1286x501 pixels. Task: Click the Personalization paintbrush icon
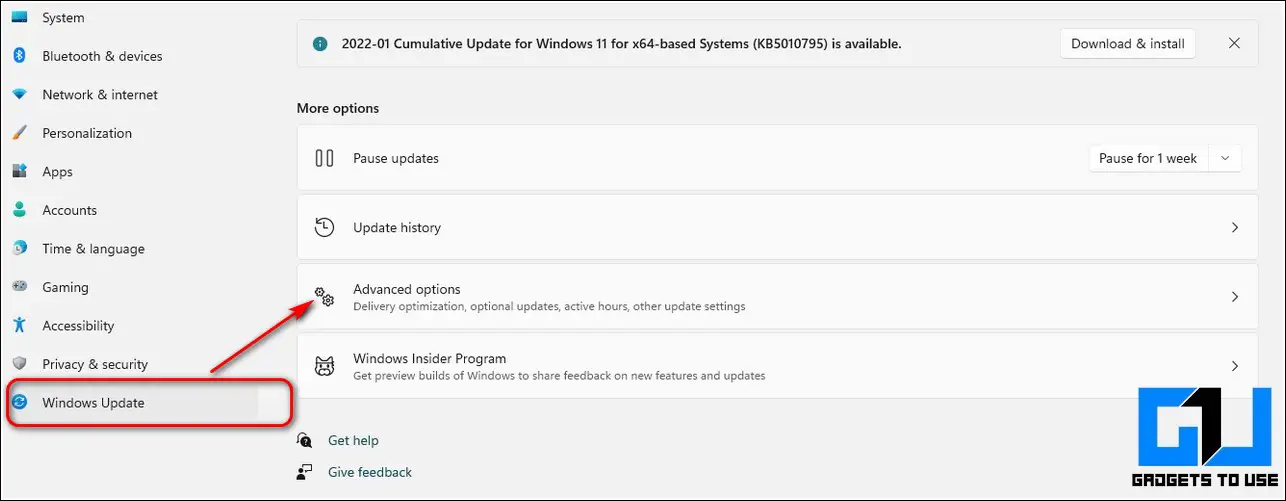pos(19,133)
